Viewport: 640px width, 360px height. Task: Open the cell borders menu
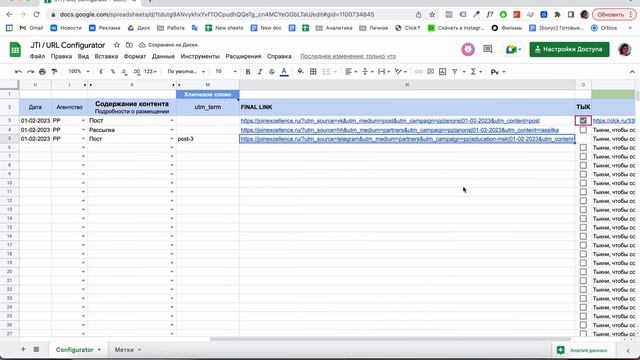click(x=313, y=72)
